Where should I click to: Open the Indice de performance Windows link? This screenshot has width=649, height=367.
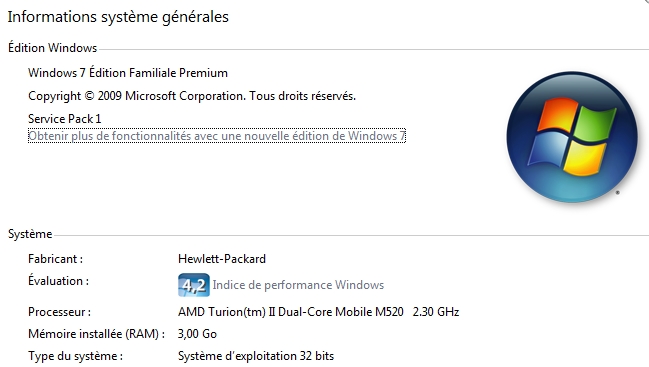298,285
